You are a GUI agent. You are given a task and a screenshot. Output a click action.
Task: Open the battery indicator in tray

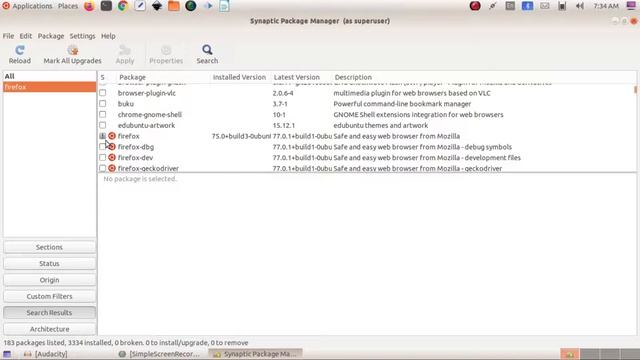562,6
